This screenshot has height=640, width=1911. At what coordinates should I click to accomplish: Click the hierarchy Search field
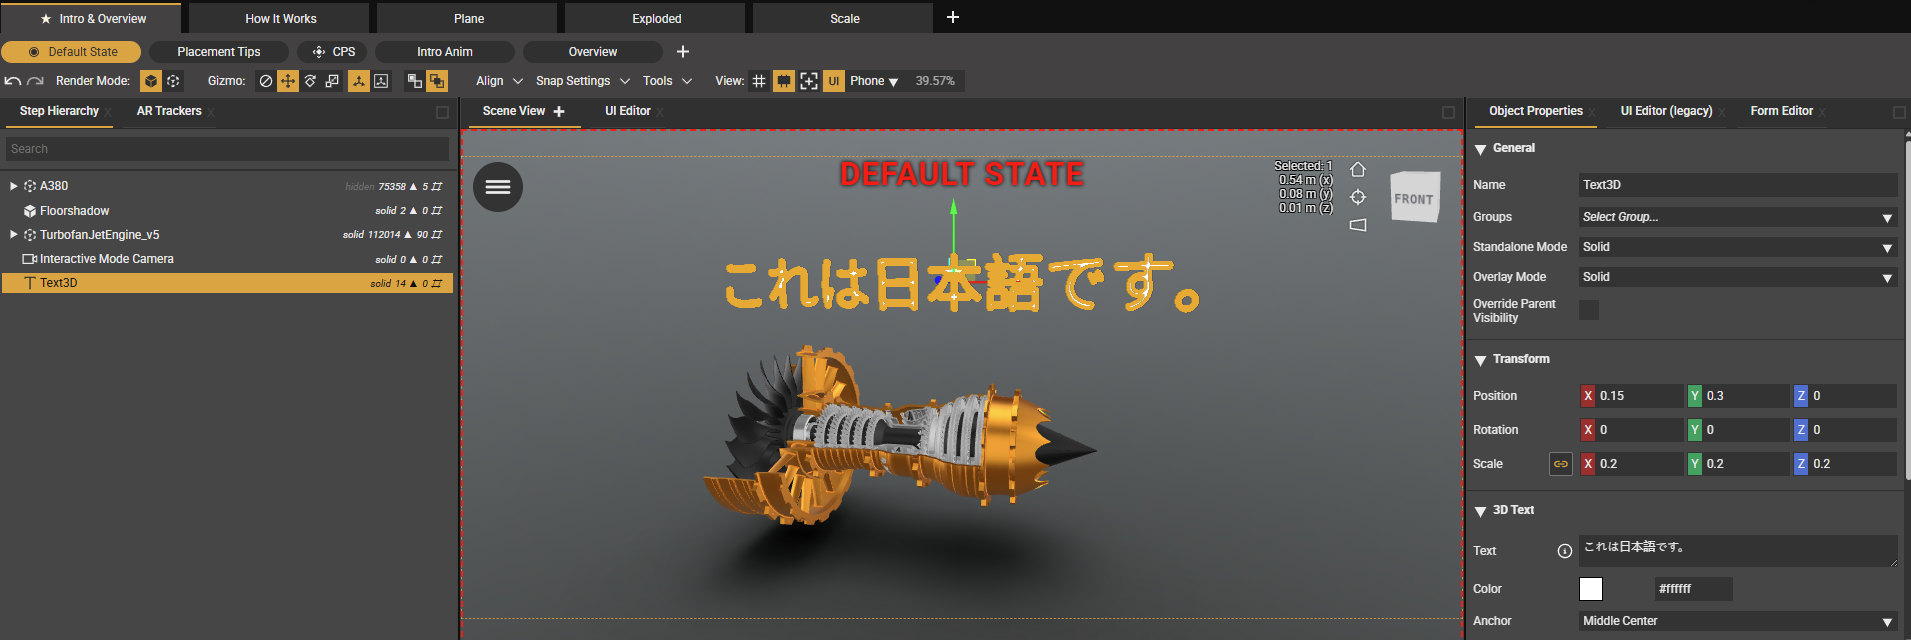click(227, 149)
